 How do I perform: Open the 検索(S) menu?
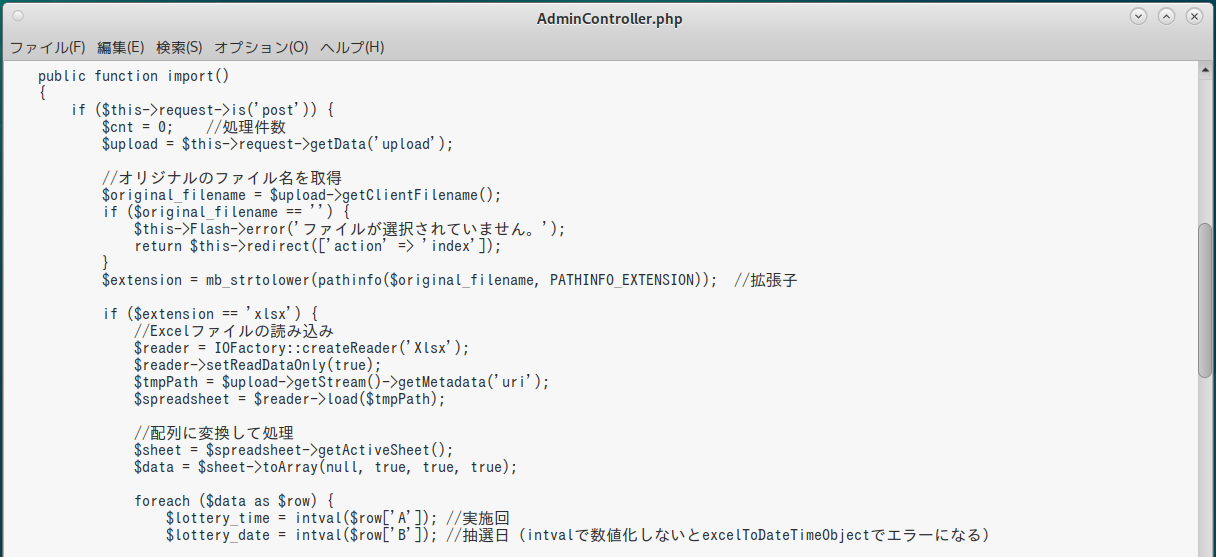tap(179, 47)
